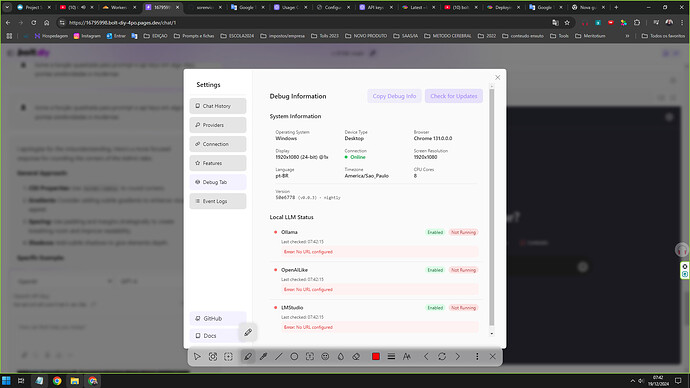Image resolution: width=690 pixels, height=388 pixels.
Task: Open Features settings tab
Action: [218, 163]
